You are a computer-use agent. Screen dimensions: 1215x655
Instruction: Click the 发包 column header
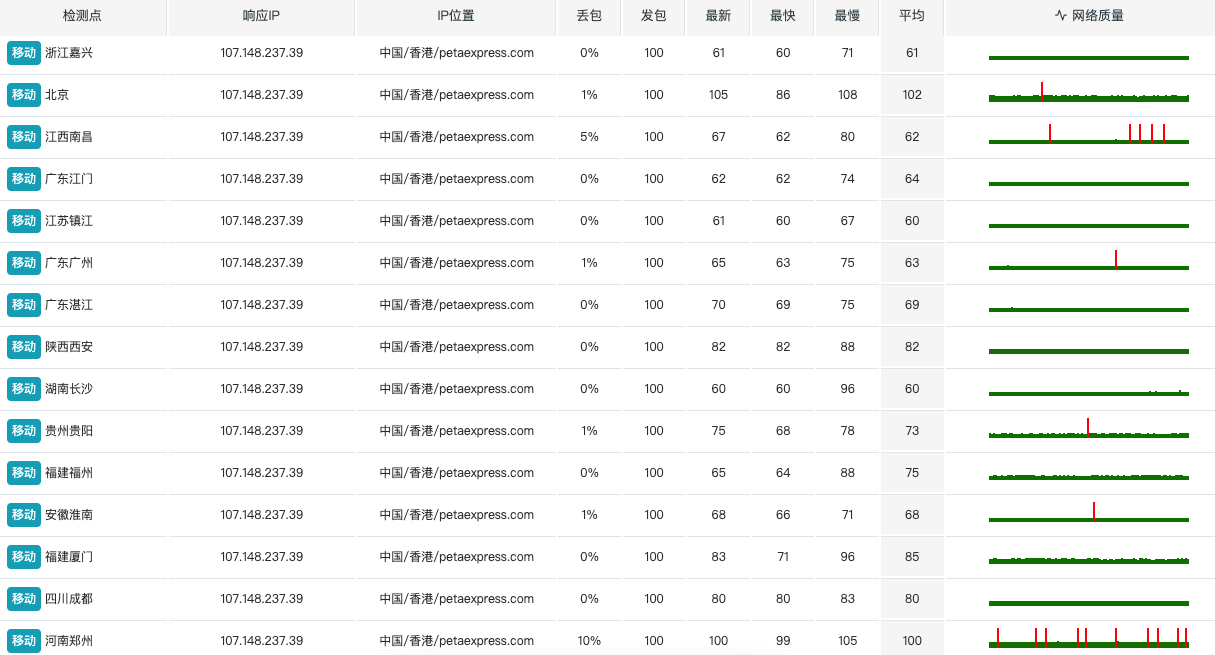(x=654, y=16)
